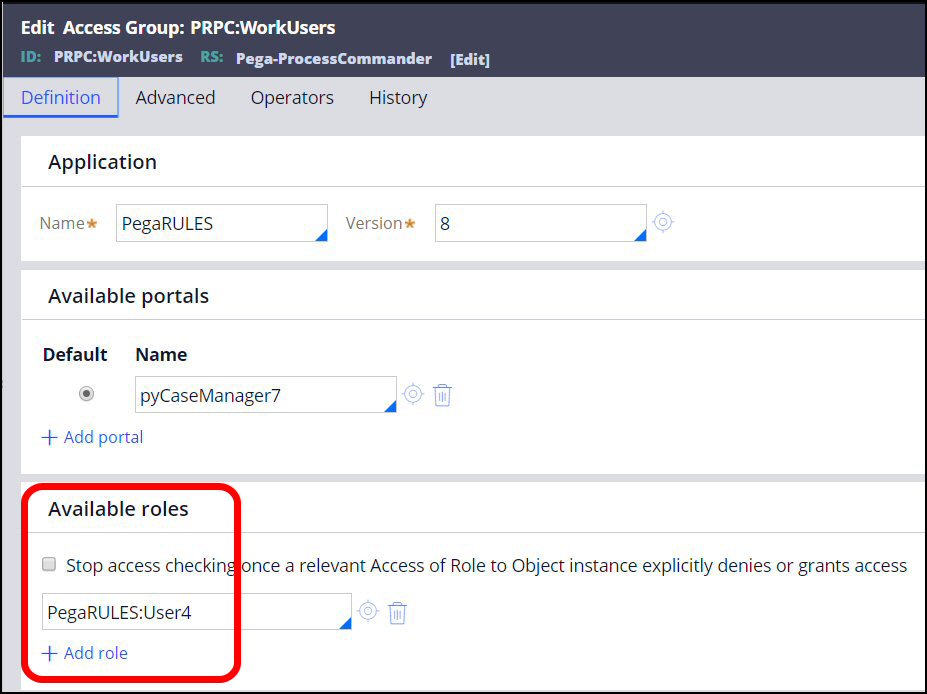Delete the pyCaseManager7 portal row
Image resolution: width=927 pixels, height=694 pixels.
click(x=443, y=395)
